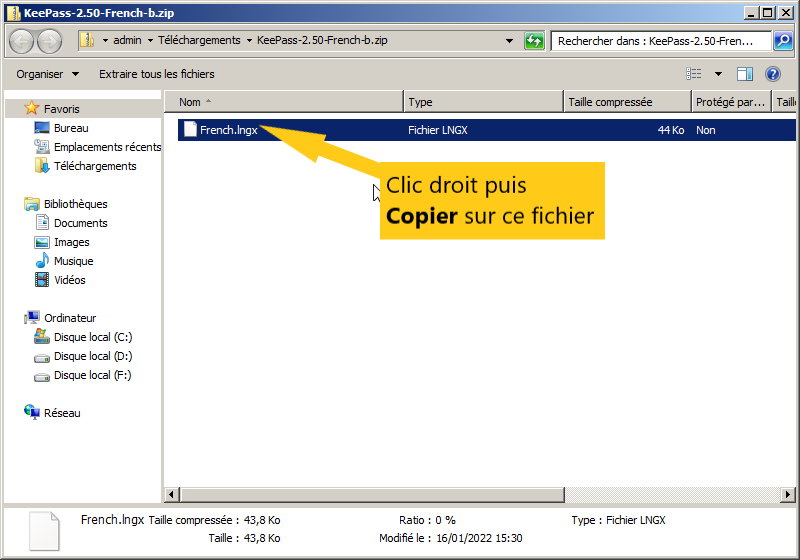Go forward with the Forward arrow button
800x560 pixels.
pyautogui.click(x=49, y=41)
